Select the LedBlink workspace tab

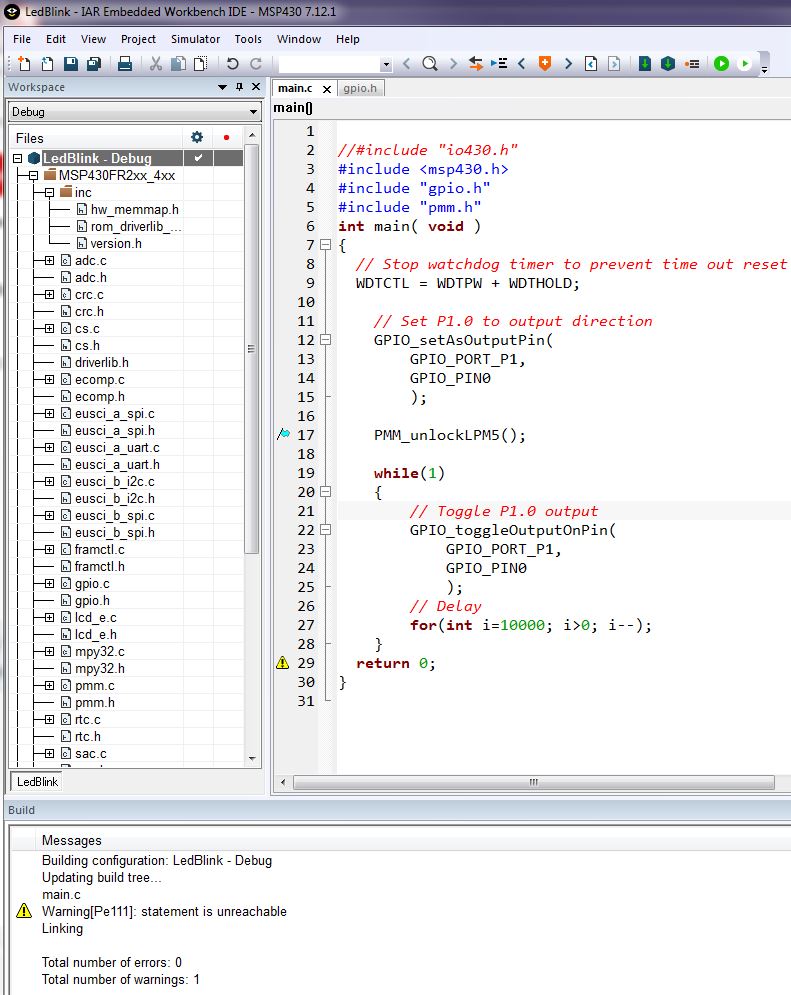[37, 782]
